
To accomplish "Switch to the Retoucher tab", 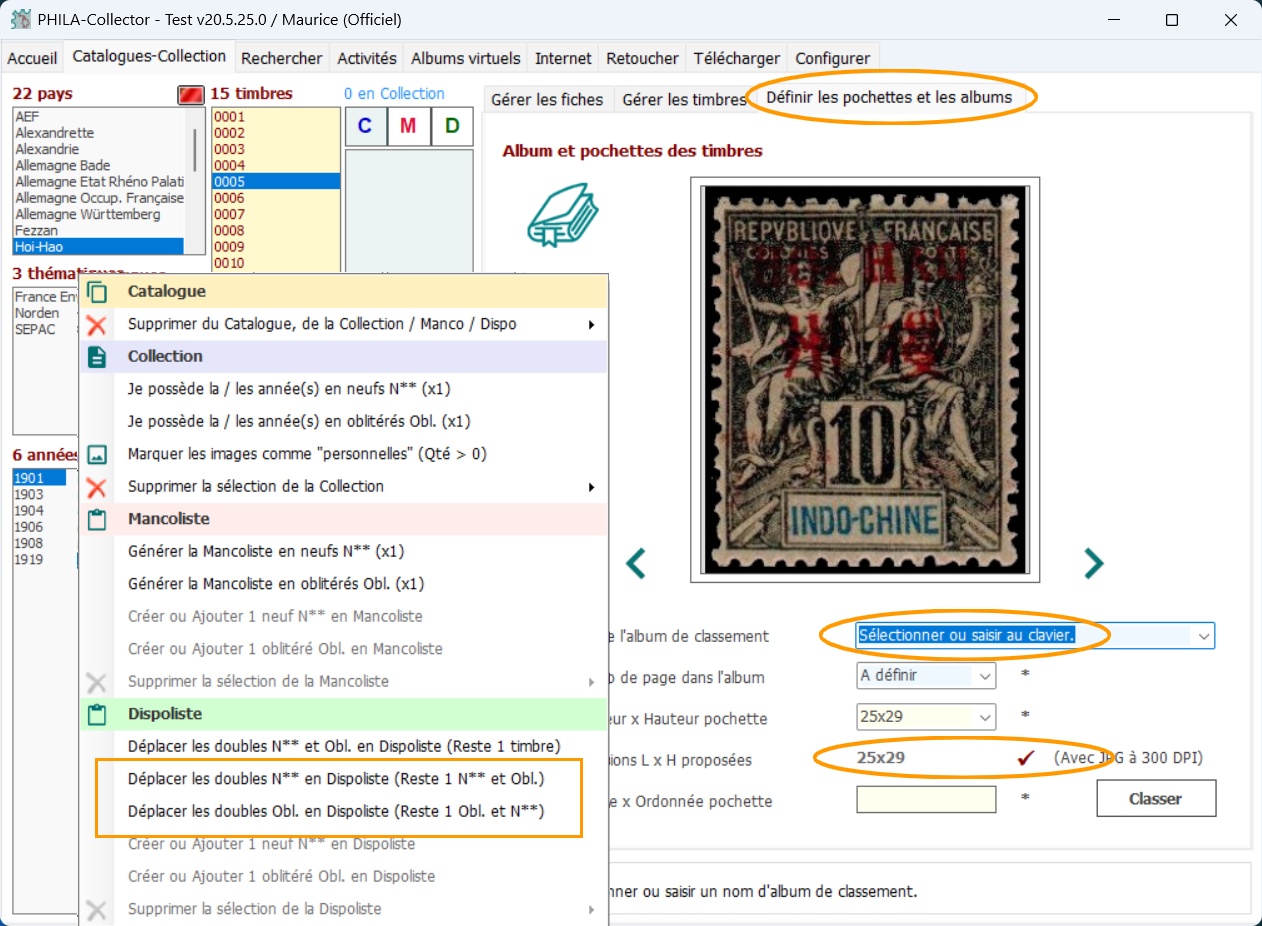I will pyautogui.click(x=643, y=58).
